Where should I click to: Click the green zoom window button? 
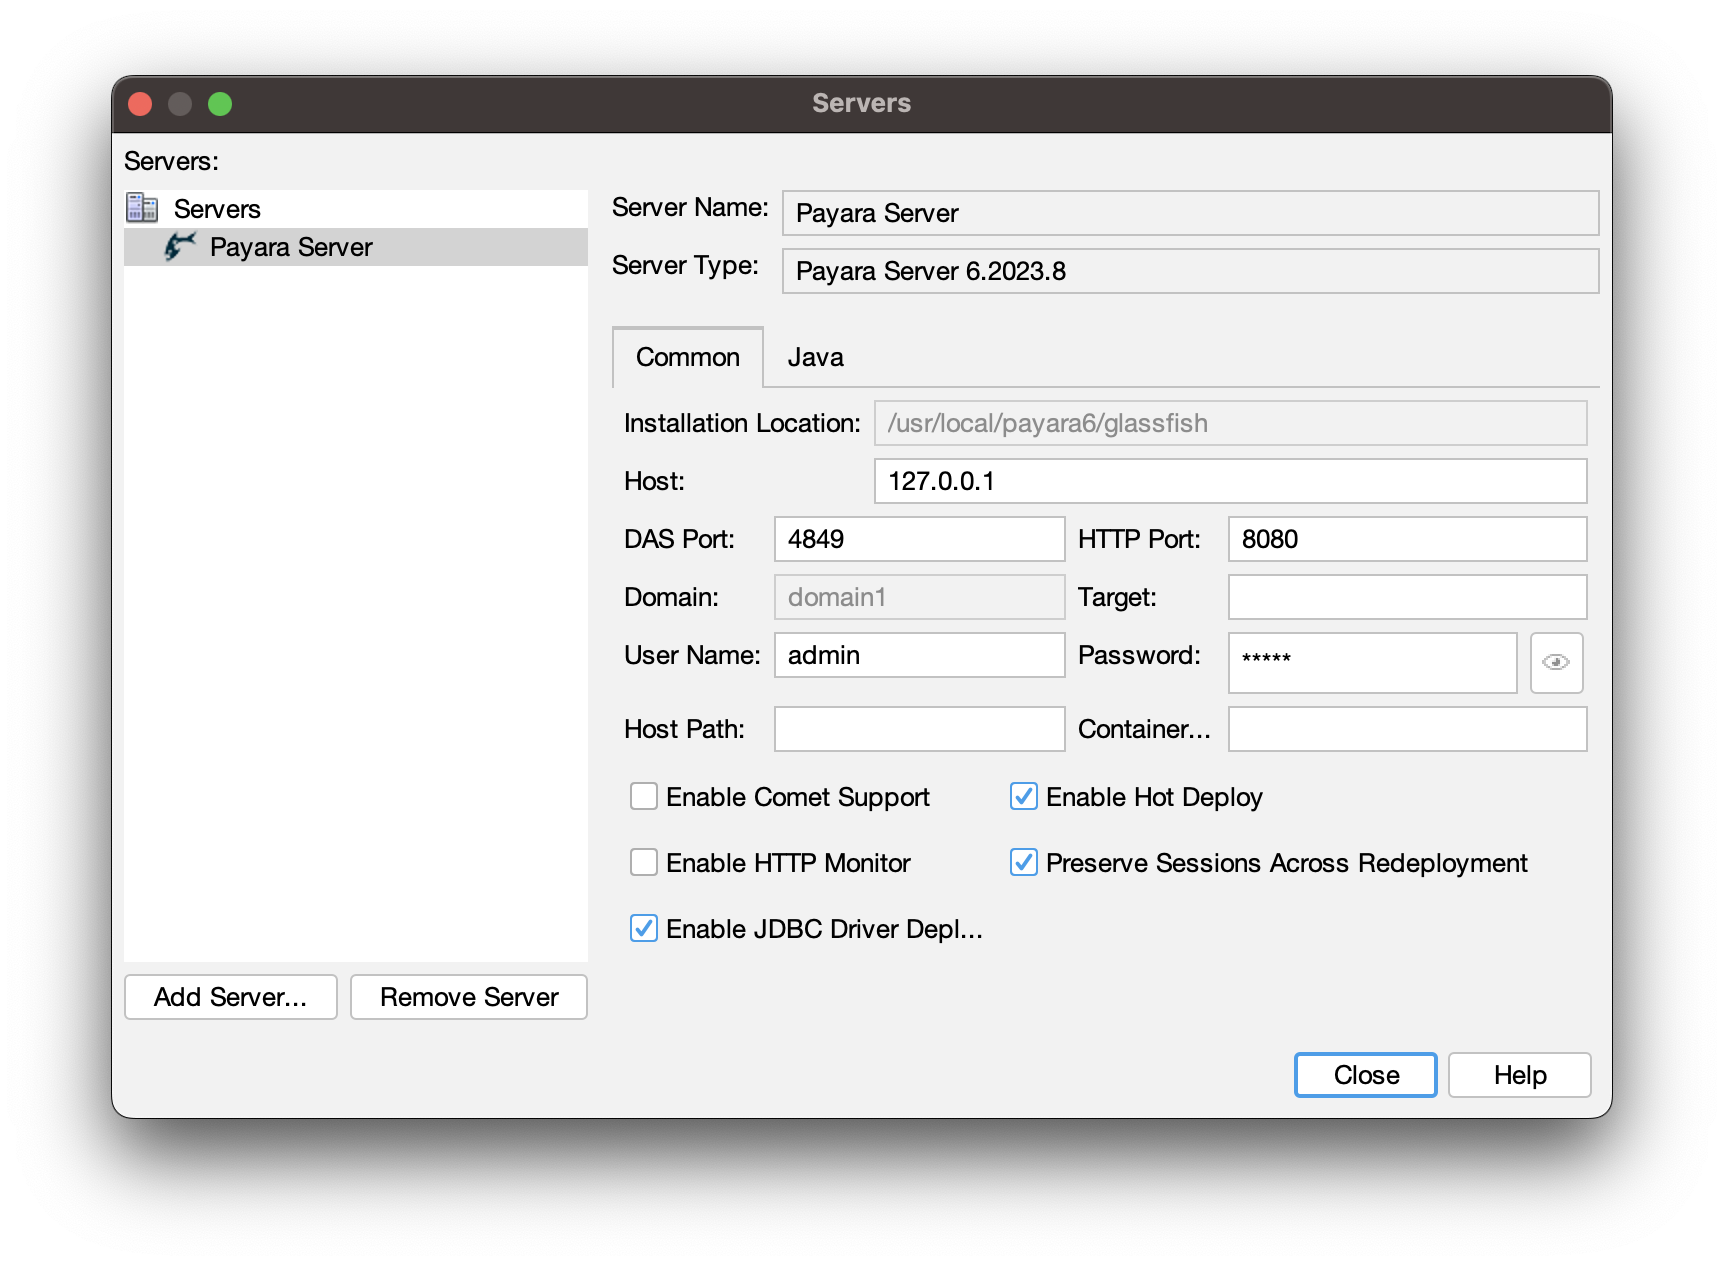click(x=220, y=104)
